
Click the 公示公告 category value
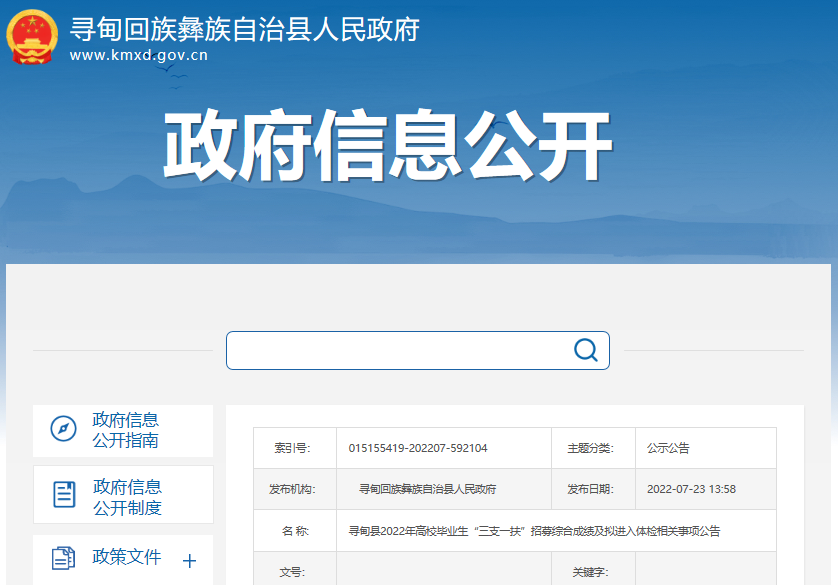[x=668, y=448]
